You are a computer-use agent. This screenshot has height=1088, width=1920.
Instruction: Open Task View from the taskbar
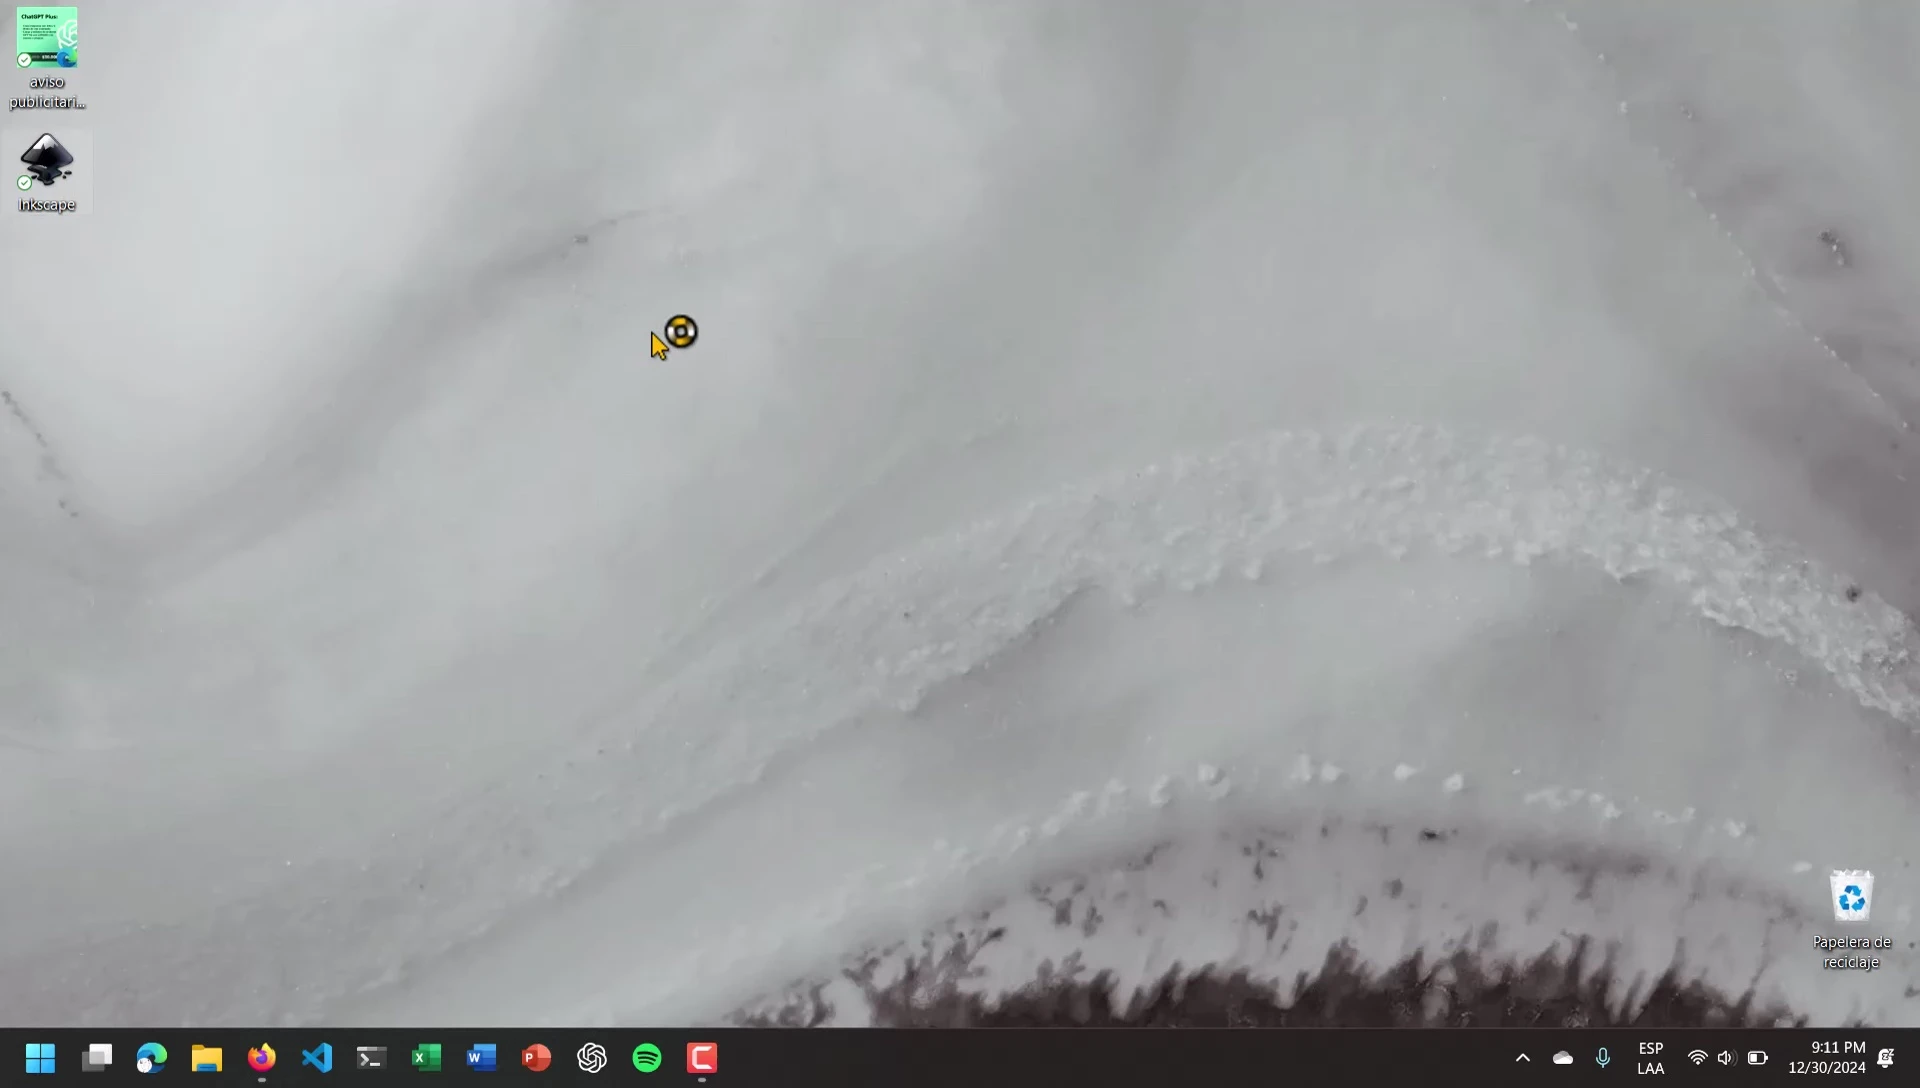click(97, 1058)
